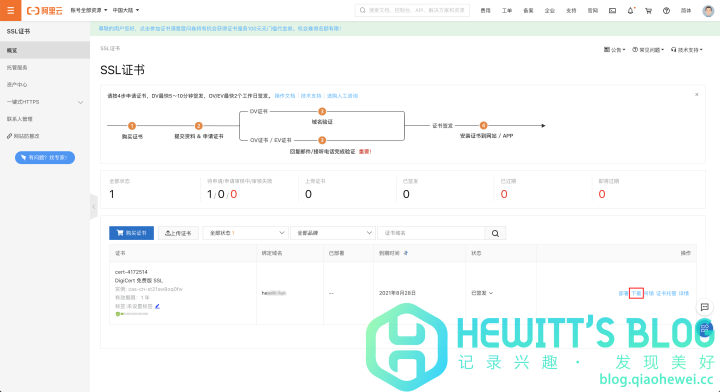Image resolution: width=720 pixels, height=392 pixels.
Task: Click 详情 link for the certificate
Action: click(684, 293)
